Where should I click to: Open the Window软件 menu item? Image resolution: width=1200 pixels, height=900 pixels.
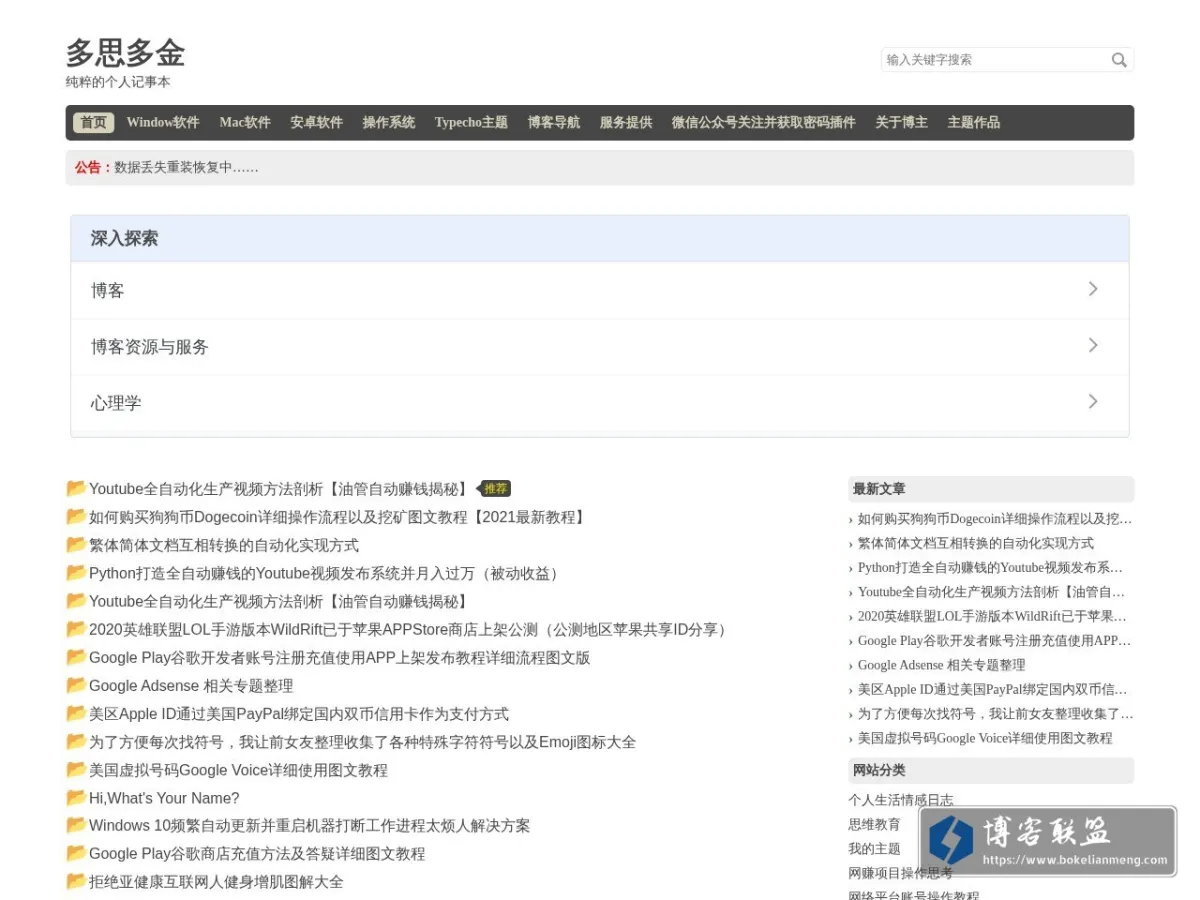163,122
